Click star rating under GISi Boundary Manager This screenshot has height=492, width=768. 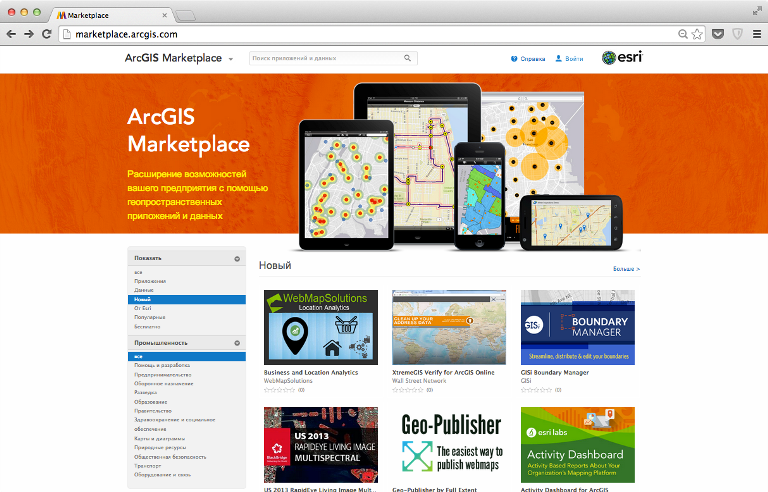pos(537,390)
